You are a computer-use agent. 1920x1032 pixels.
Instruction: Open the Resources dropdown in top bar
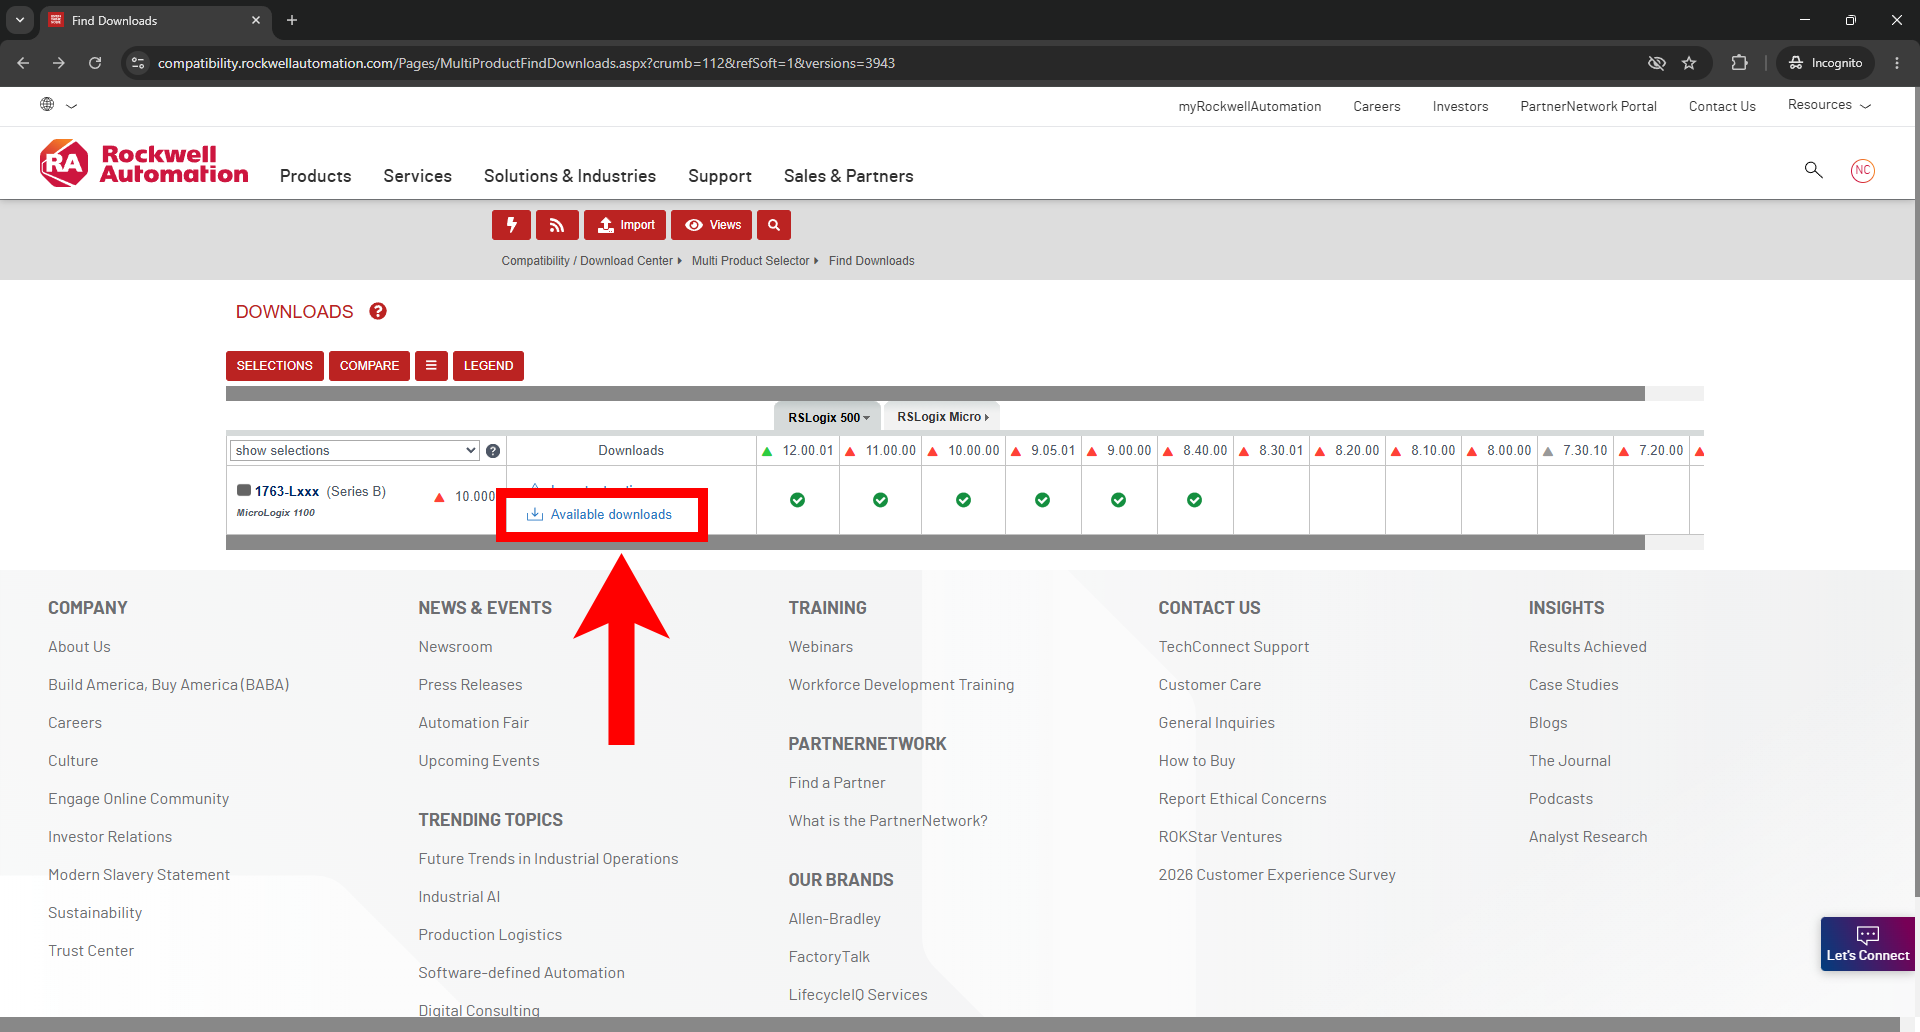point(1829,105)
